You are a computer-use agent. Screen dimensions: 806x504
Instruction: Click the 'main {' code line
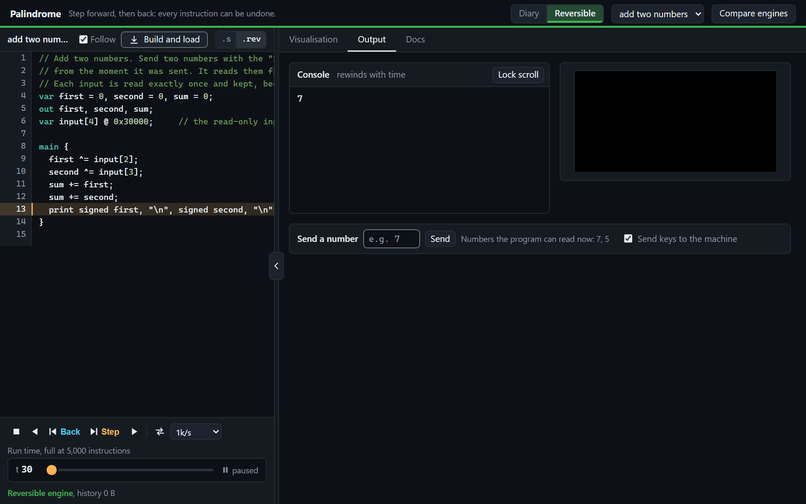(53, 147)
